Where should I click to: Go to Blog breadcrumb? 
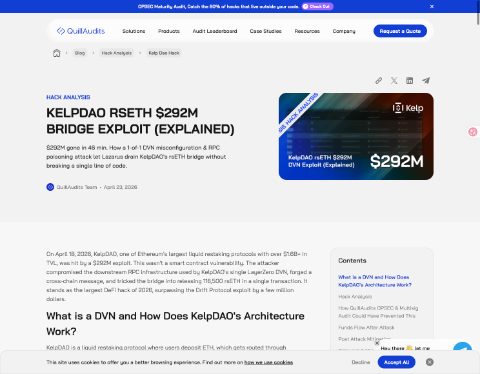pos(80,53)
